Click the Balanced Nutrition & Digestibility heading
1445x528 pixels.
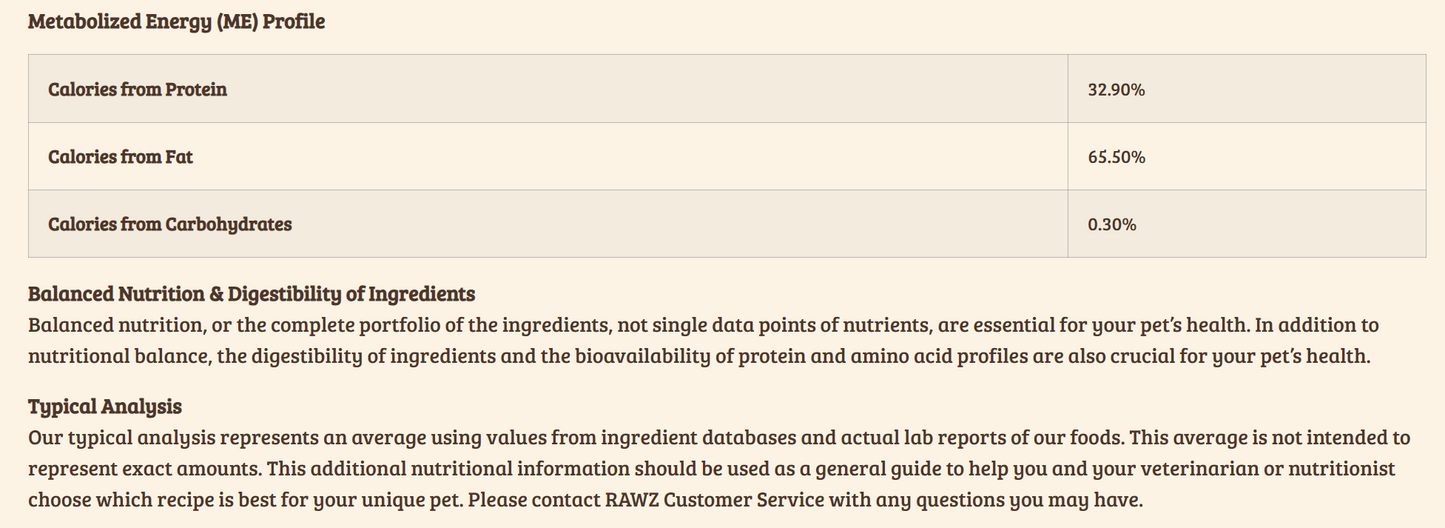pyautogui.click(x=251, y=294)
